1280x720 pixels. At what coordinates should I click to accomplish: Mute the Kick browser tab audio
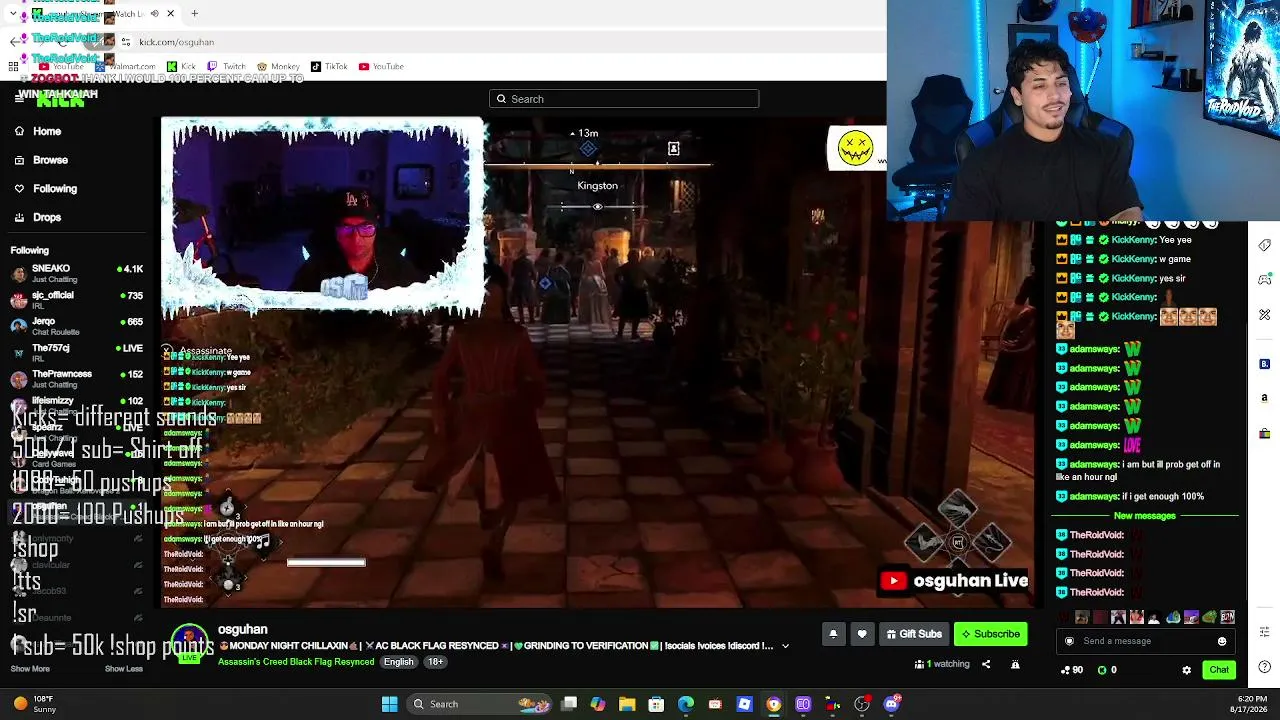click(x=155, y=14)
